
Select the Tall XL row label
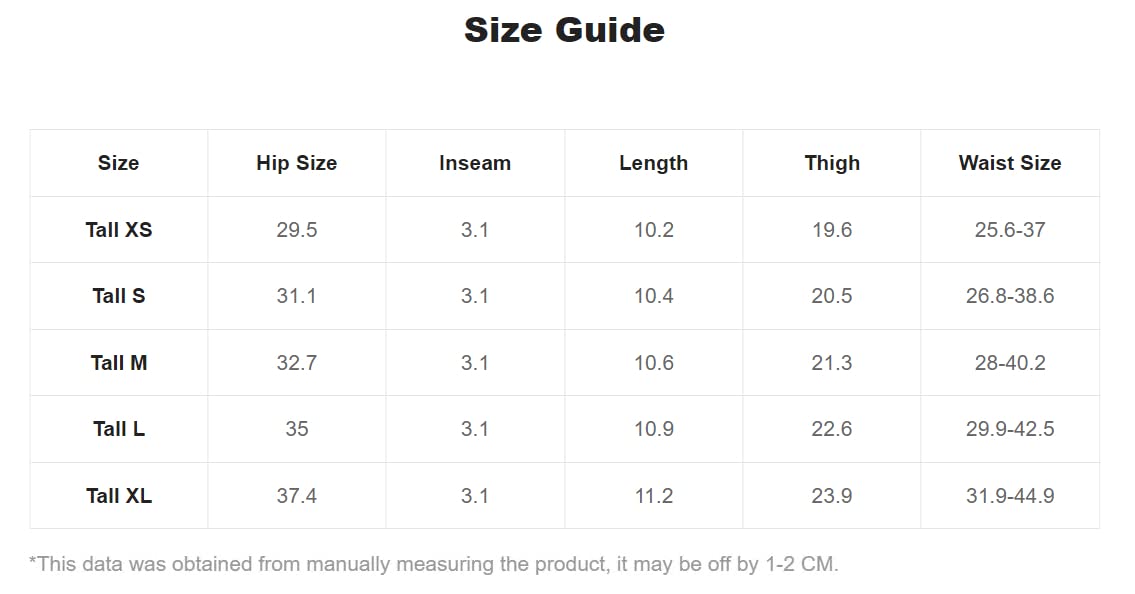click(x=119, y=496)
